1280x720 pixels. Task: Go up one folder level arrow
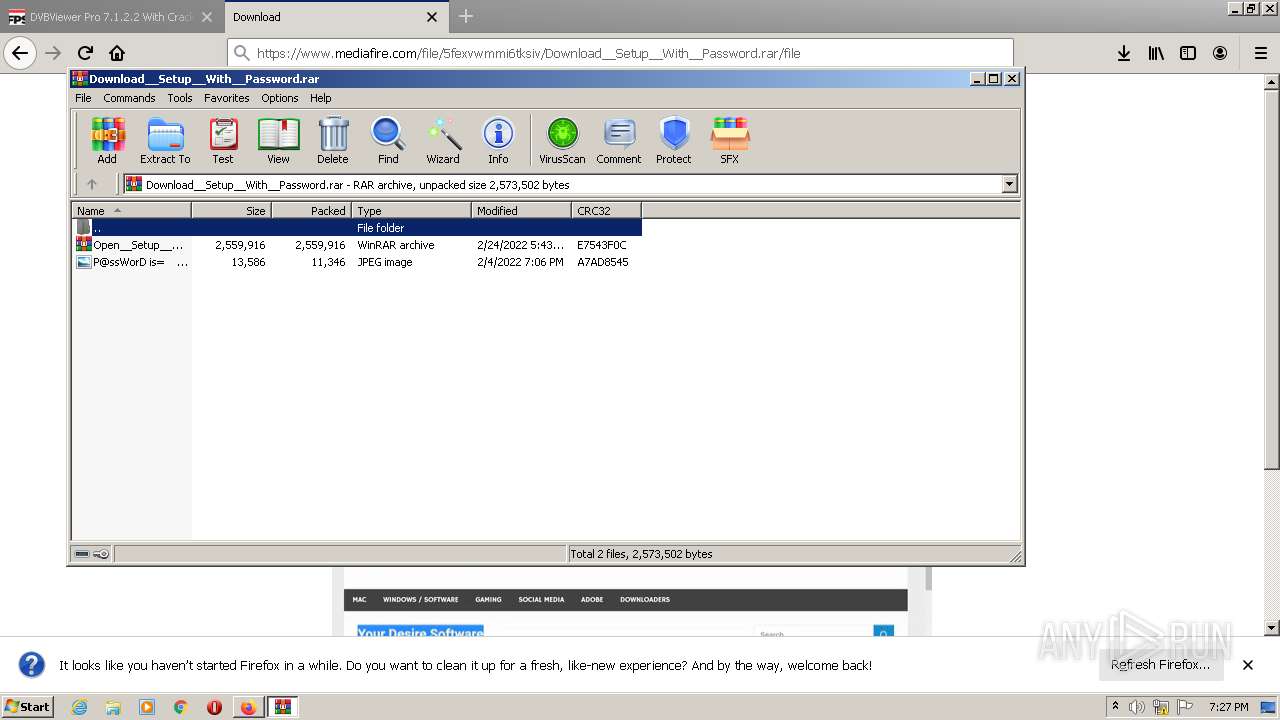92,184
